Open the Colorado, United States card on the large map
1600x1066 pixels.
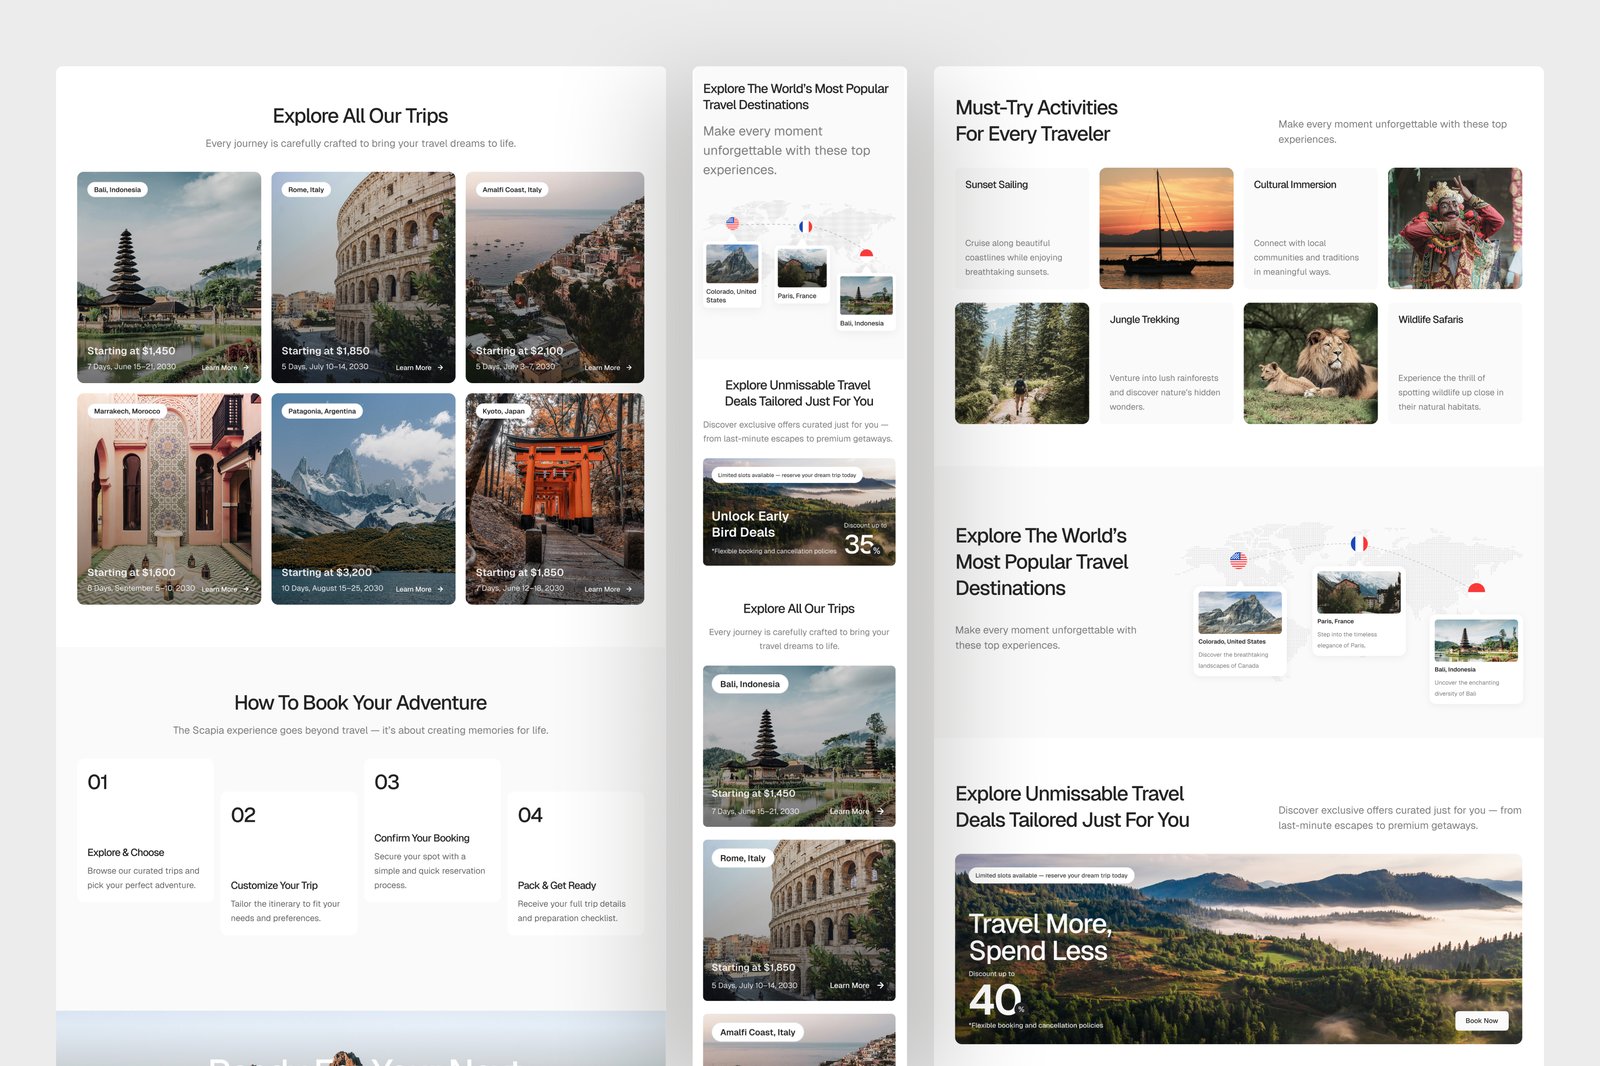coord(1240,632)
